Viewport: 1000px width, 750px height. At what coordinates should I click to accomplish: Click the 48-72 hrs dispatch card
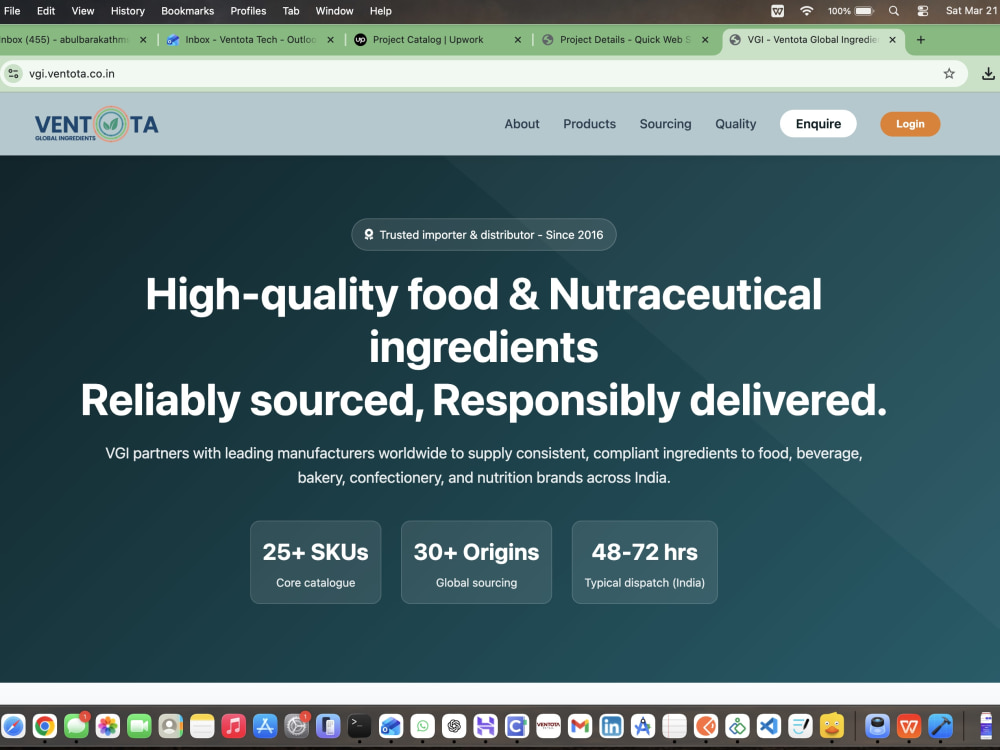[x=645, y=562]
